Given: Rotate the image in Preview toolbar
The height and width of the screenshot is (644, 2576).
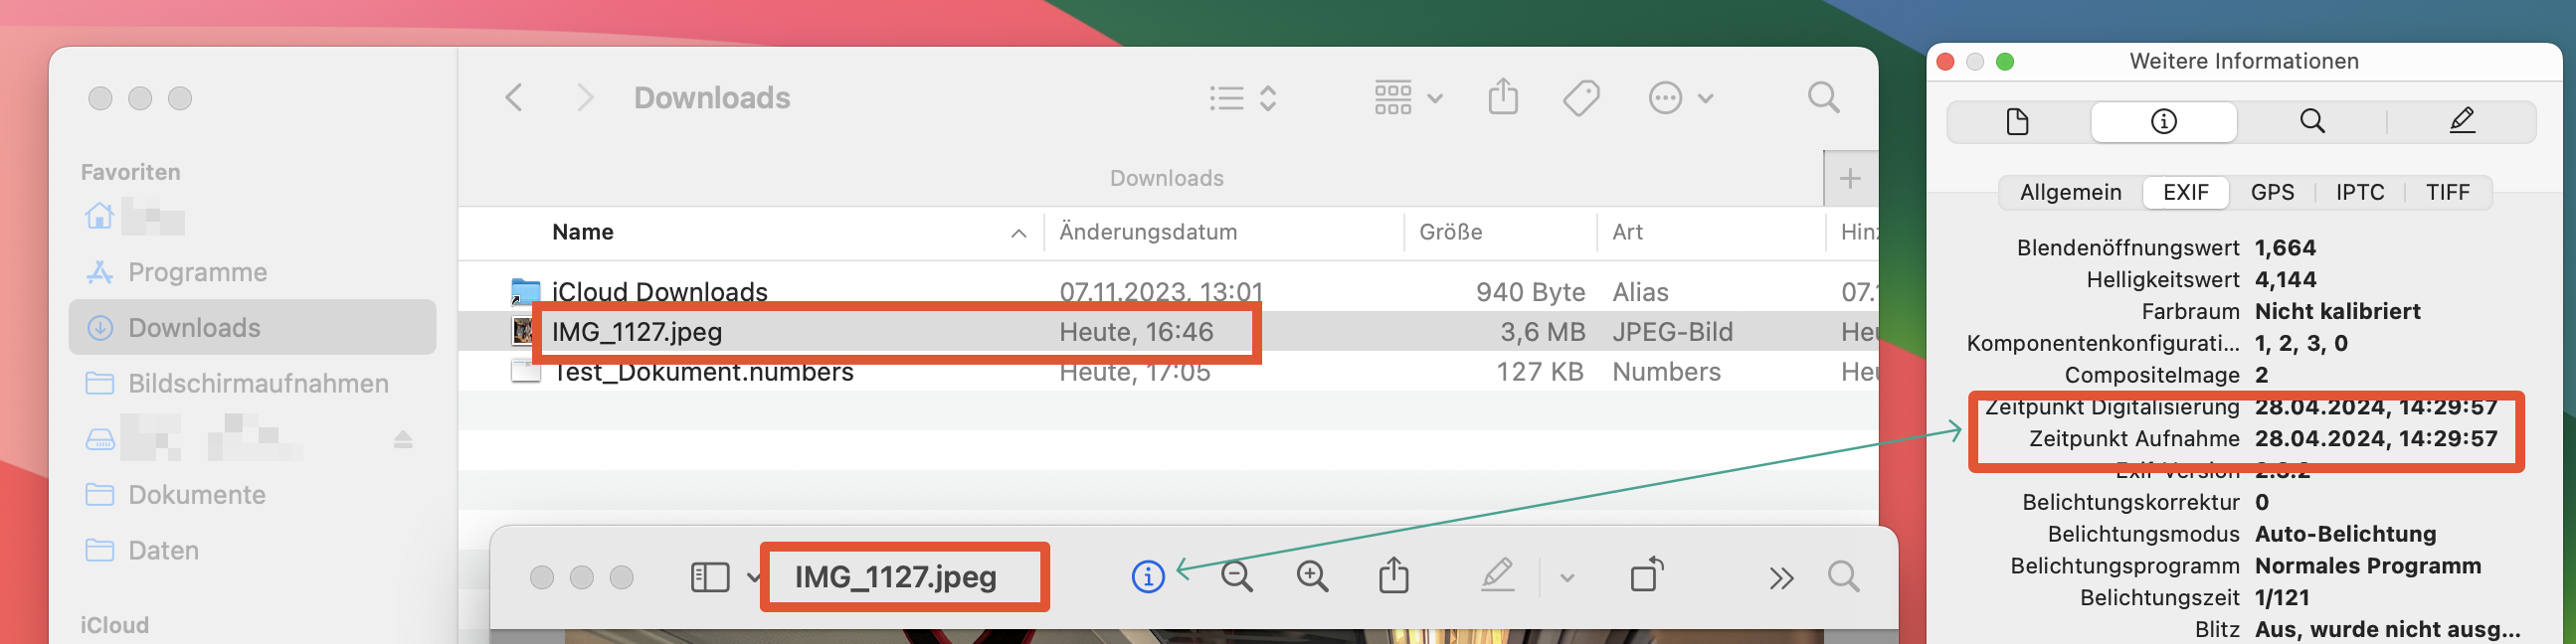Looking at the screenshot, I should click(1646, 576).
